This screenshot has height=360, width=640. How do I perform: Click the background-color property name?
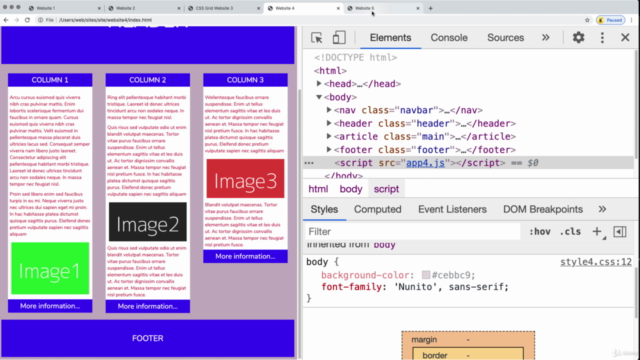[x=365, y=275]
